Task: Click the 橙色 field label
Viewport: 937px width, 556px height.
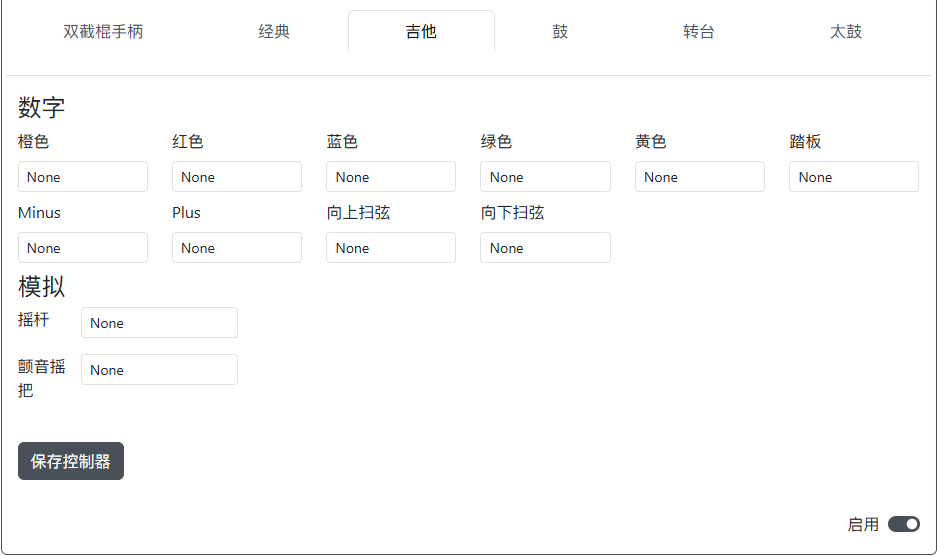Action: pyautogui.click(x=33, y=142)
